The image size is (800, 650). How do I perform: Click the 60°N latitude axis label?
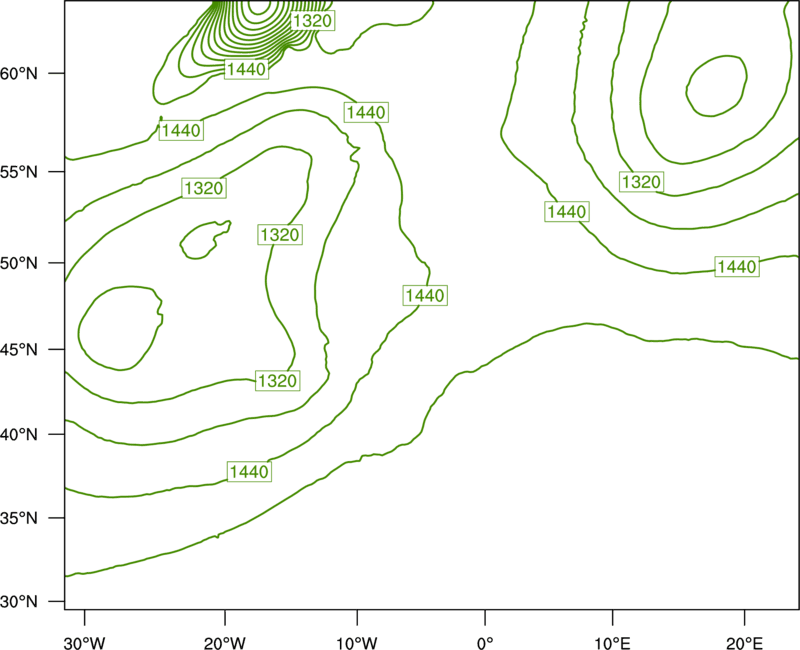19,73
